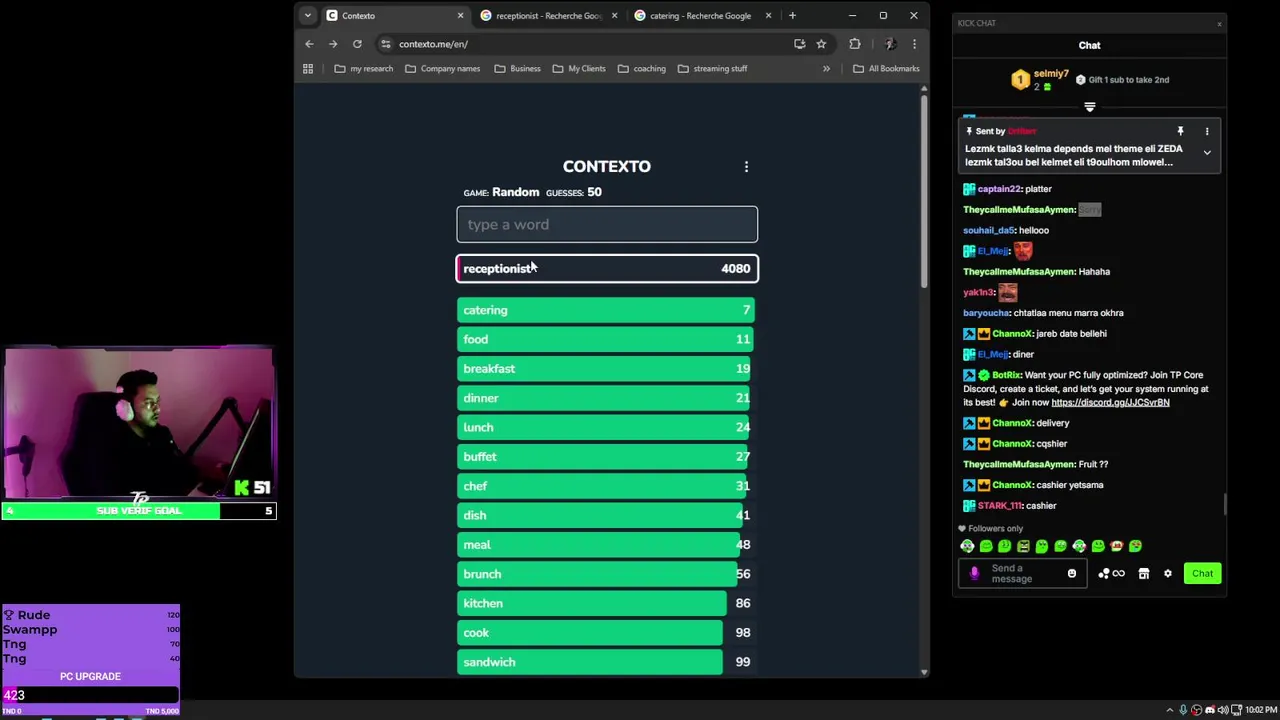Open the My Clients bookmark folder
Viewport: 1280px width, 720px height.
pyautogui.click(x=578, y=69)
